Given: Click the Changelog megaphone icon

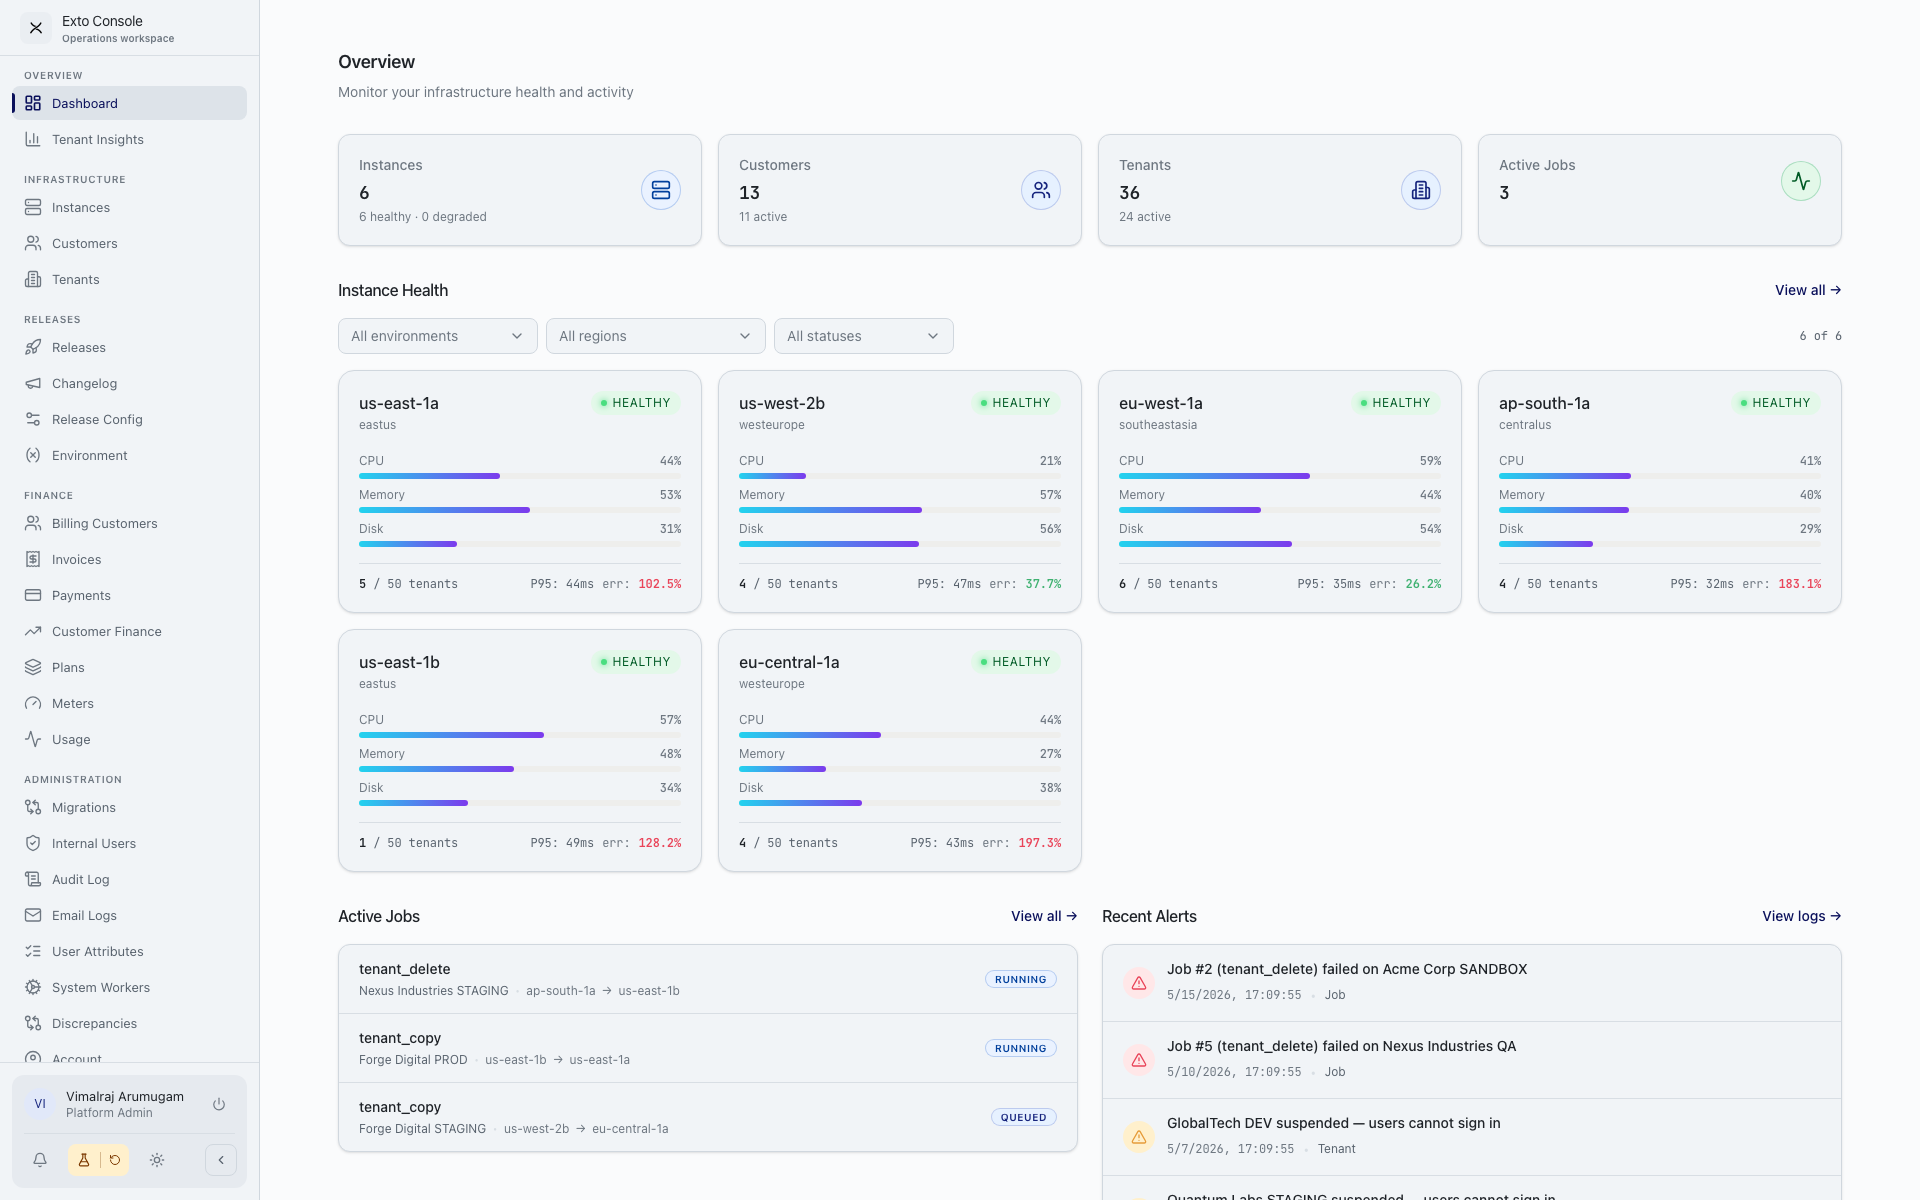Looking at the screenshot, I should point(33,383).
